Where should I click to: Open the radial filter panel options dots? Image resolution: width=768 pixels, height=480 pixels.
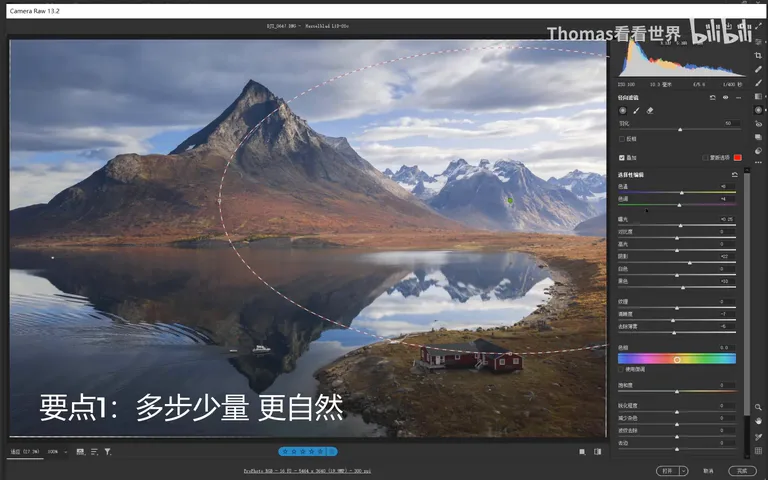point(738,97)
